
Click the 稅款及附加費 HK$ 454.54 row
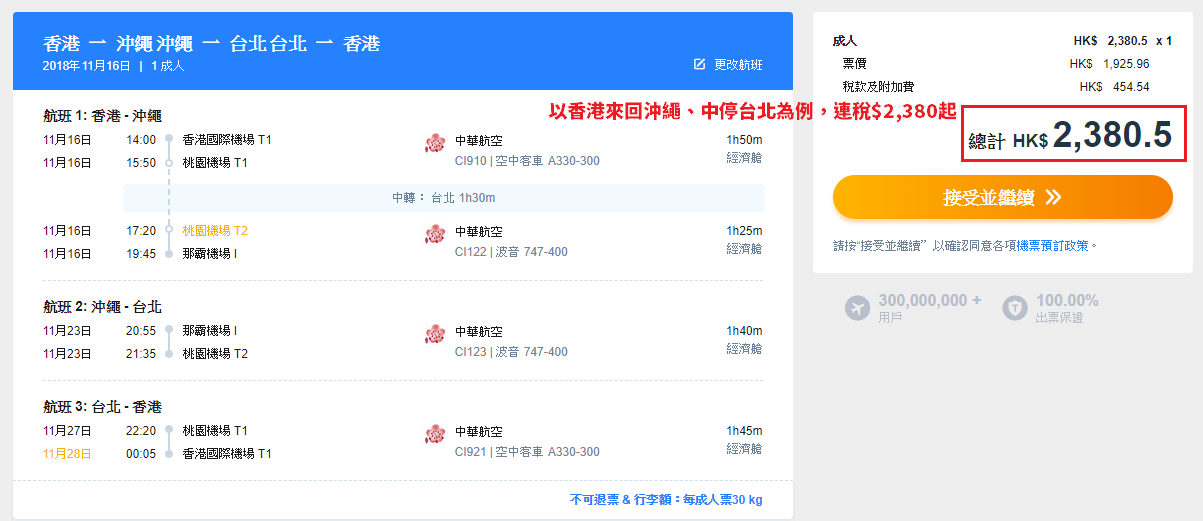(x=996, y=87)
